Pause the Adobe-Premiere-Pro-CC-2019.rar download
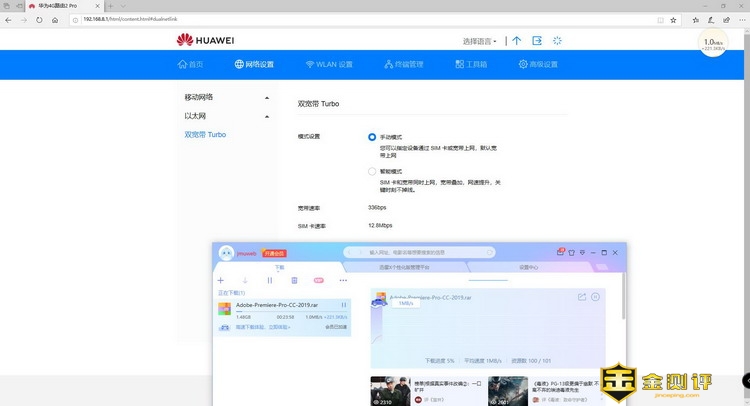The width and height of the screenshot is (750, 406). (x=344, y=305)
